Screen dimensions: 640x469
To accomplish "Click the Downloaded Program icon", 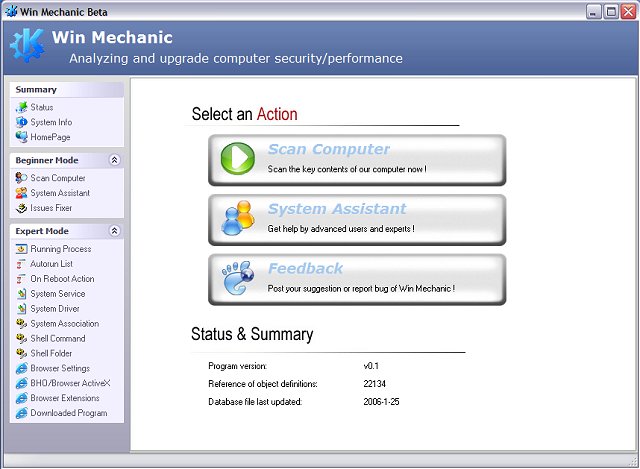I will 21,413.
